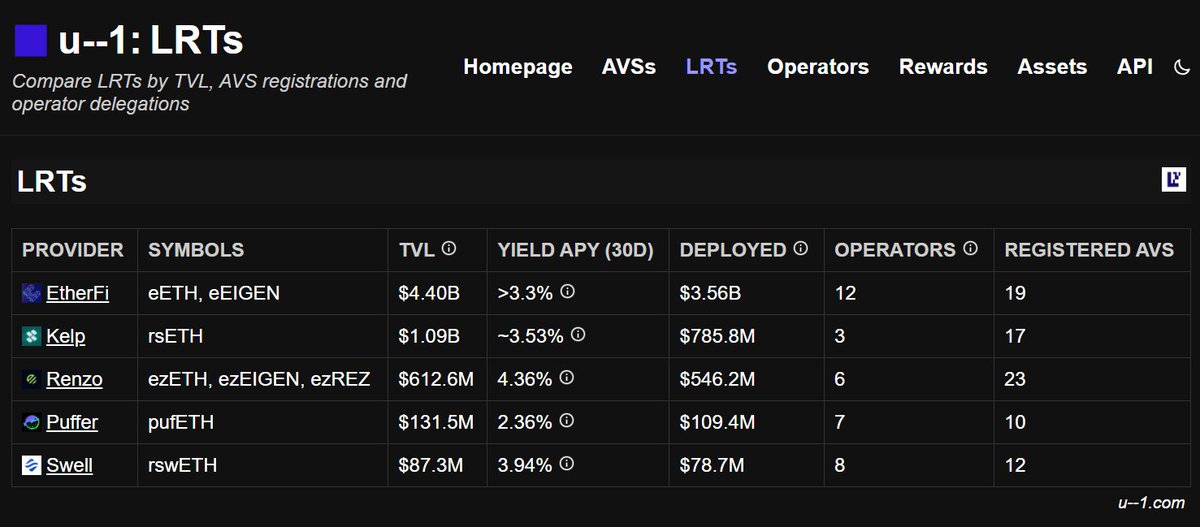Click deployed value $785.8M
The height and width of the screenshot is (527, 1200).
click(x=717, y=336)
